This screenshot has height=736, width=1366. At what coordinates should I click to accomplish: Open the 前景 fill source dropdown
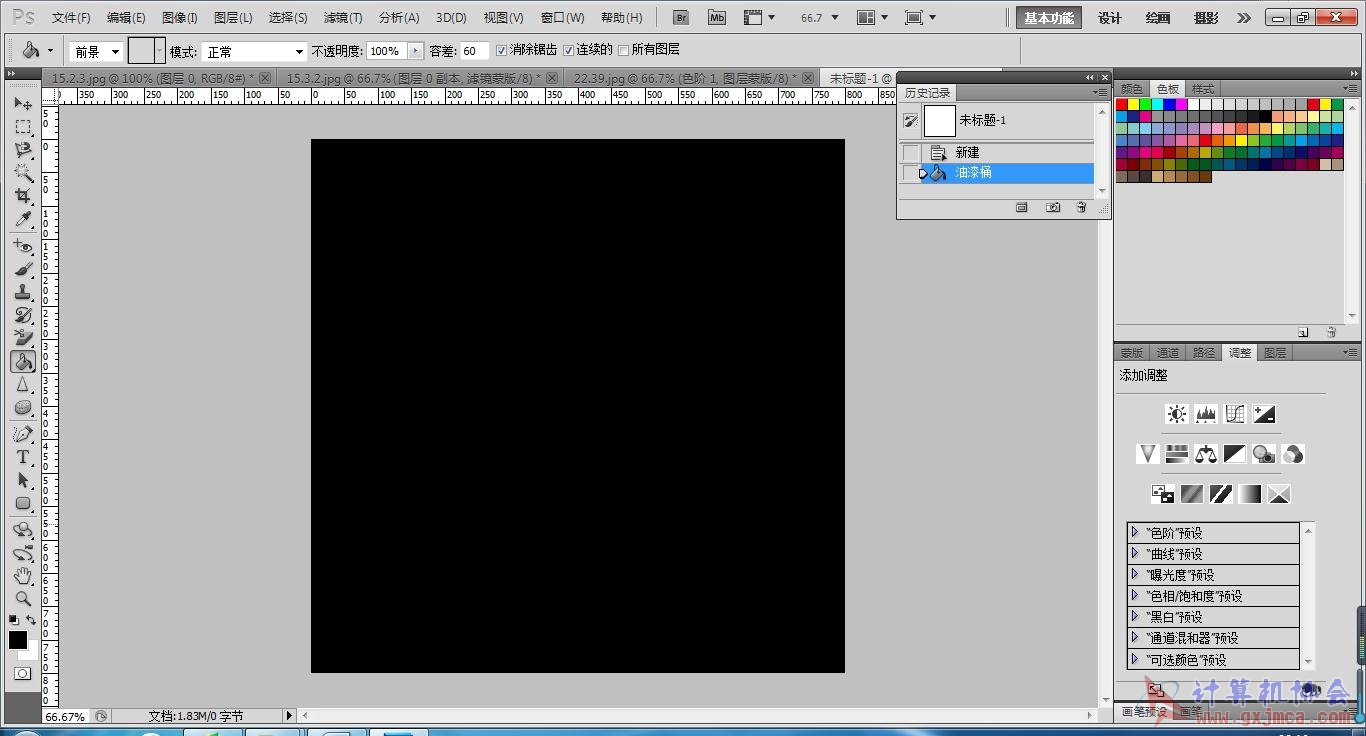pyautogui.click(x=96, y=51)
